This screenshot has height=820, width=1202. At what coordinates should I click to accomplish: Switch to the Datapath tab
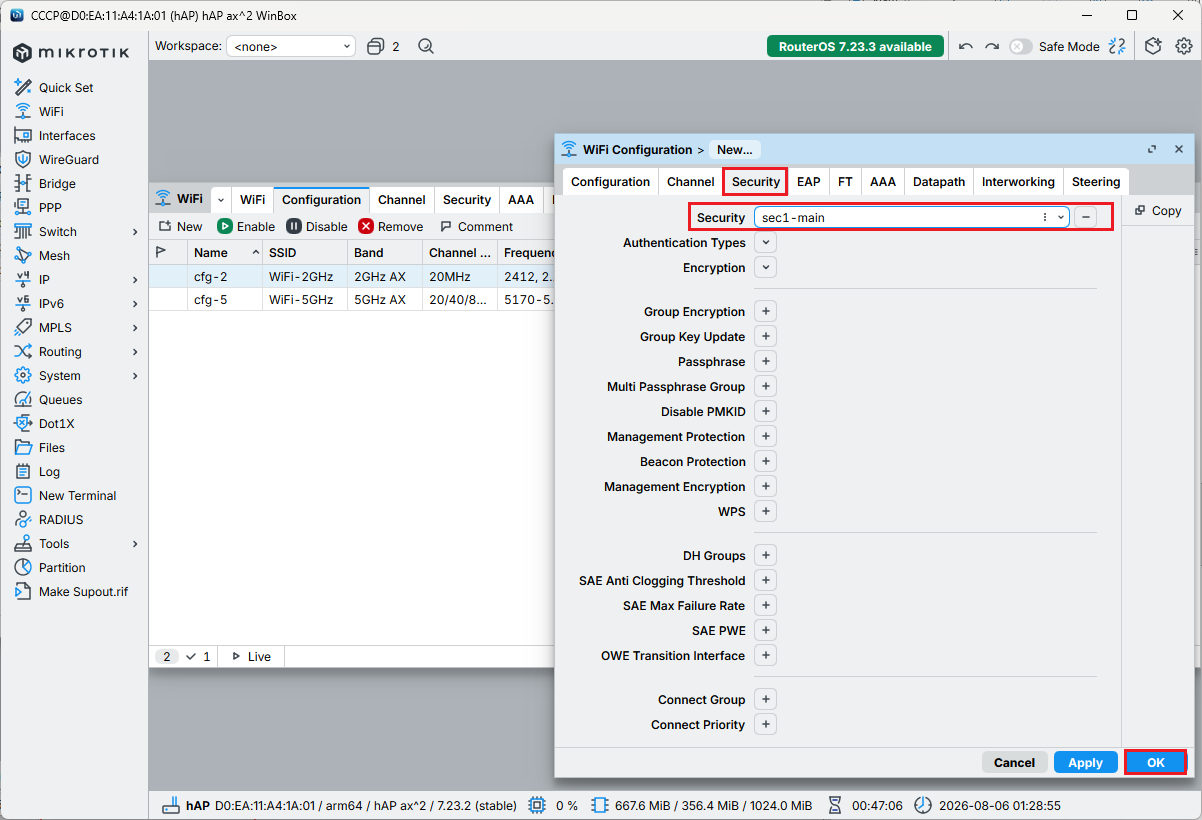point(939,182)
